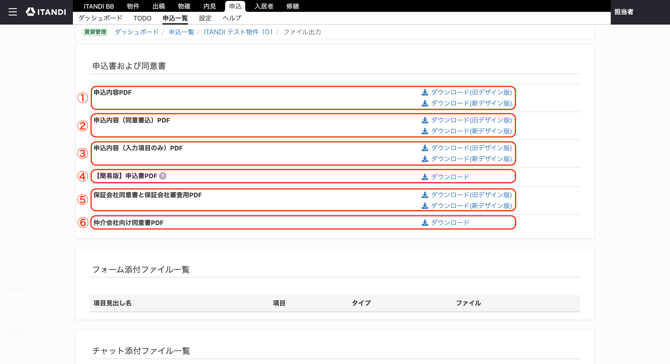Download the 仲介会社向け同意書PDF
The image size is (670, 364).
[445, 223]
